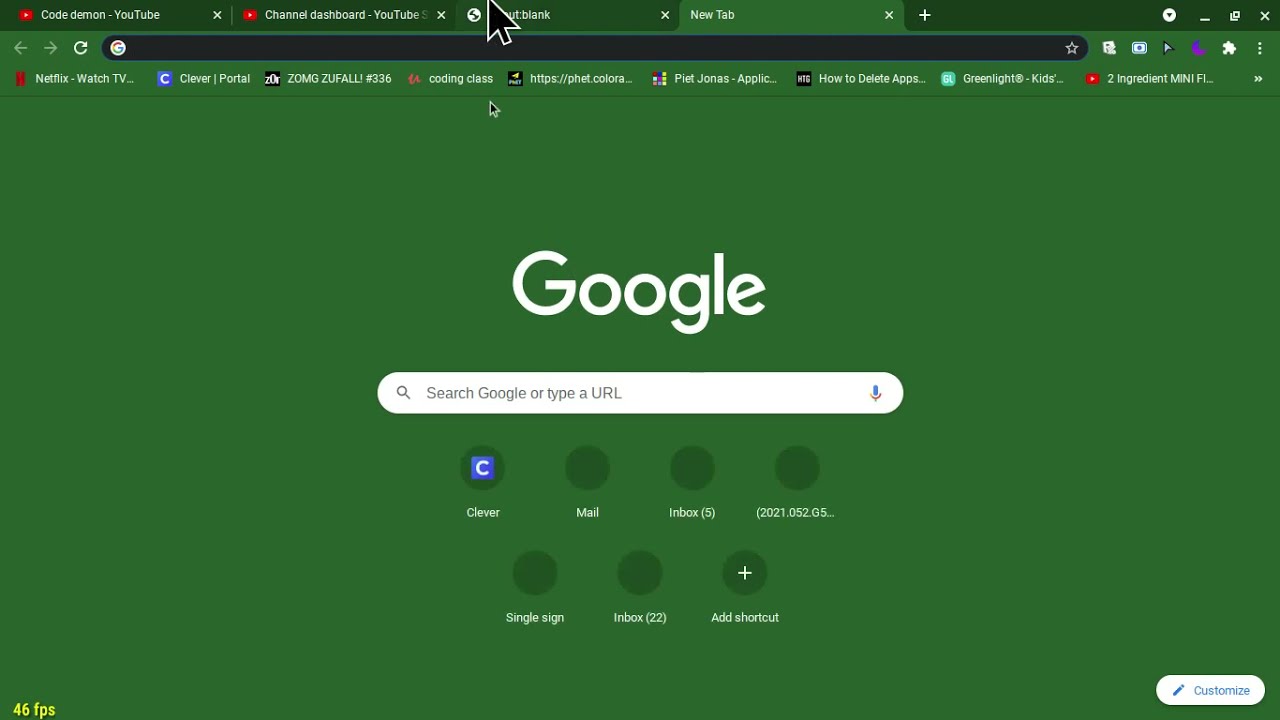This screenshot has height=720, width=1280.
Task: Open Clever | Portal bookmark
Action: click(x=204, y=79)
